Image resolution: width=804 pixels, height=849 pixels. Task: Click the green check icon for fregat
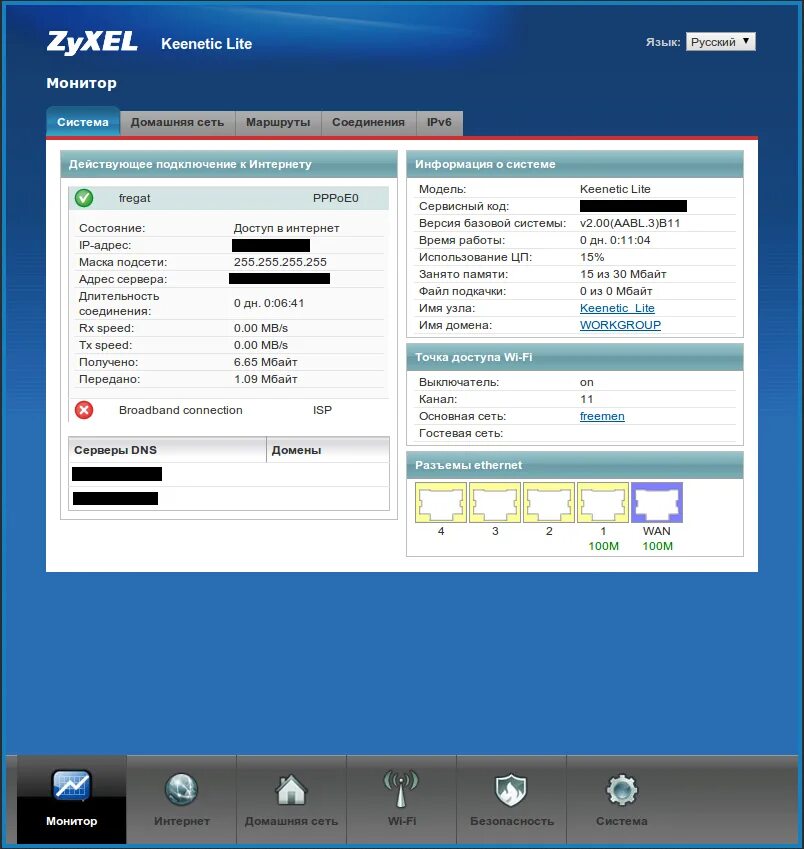tap(84, 198)
